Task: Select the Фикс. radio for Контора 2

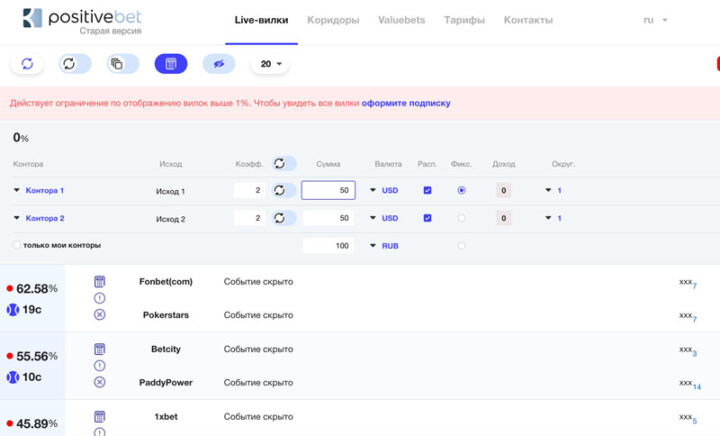Action: [x=461, y=218]
